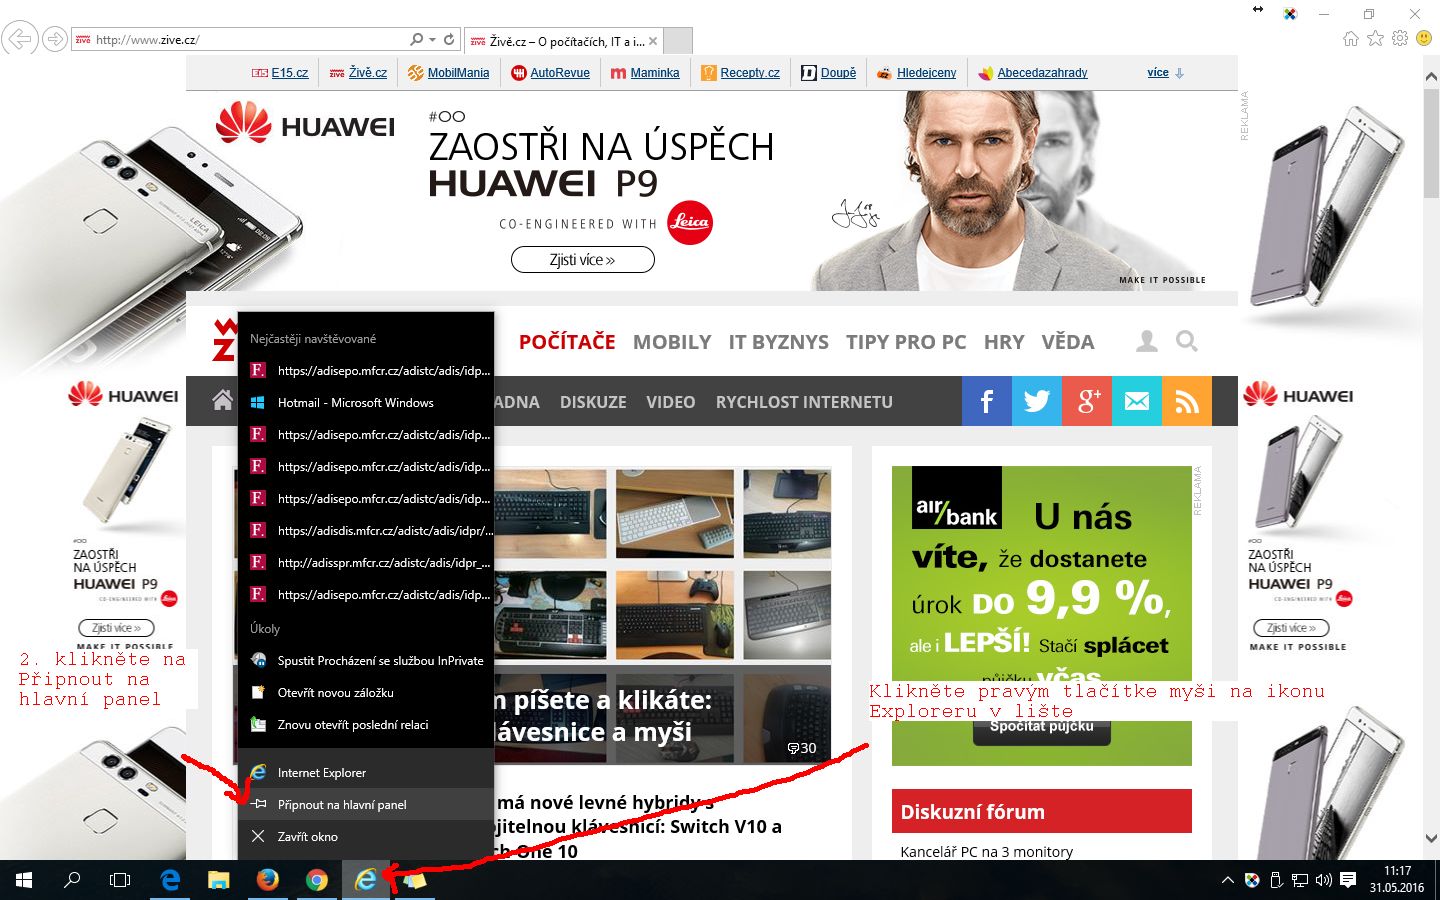This screenshot has height=900, width=1440.
Task: Select 'Zavřít okno' in the jump list
Action: [366, 837]
